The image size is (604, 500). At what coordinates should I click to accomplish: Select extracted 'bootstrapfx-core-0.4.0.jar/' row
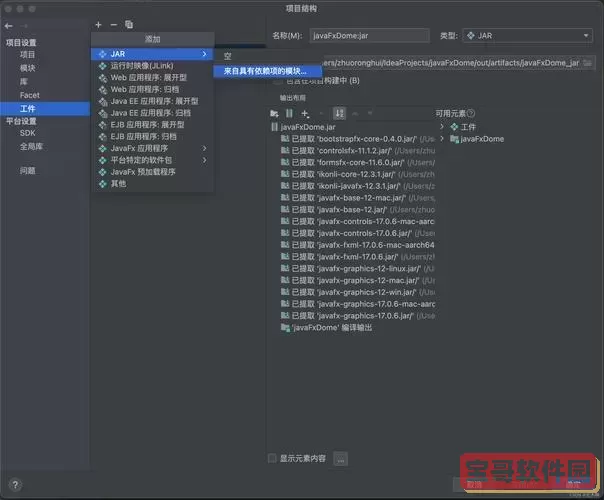click(358, 139)
